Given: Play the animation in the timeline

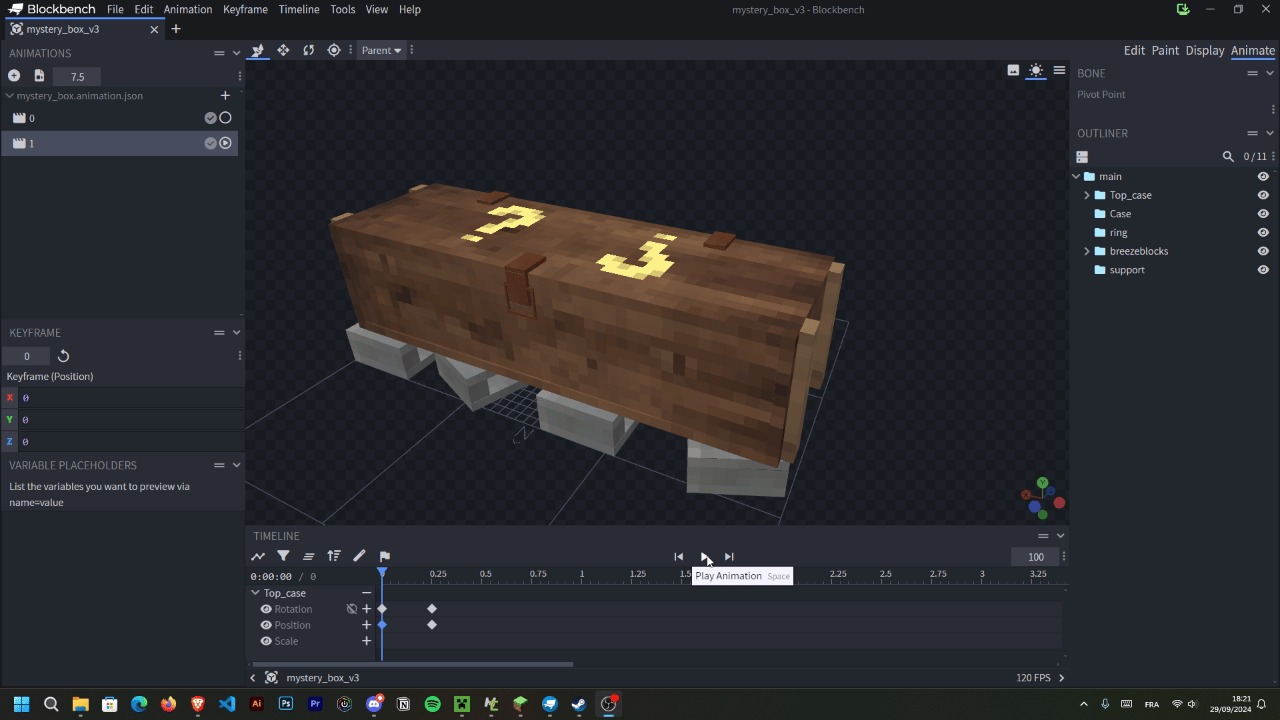Looking at the screenshot, I should pyautogui.click(x=704, y=557).
